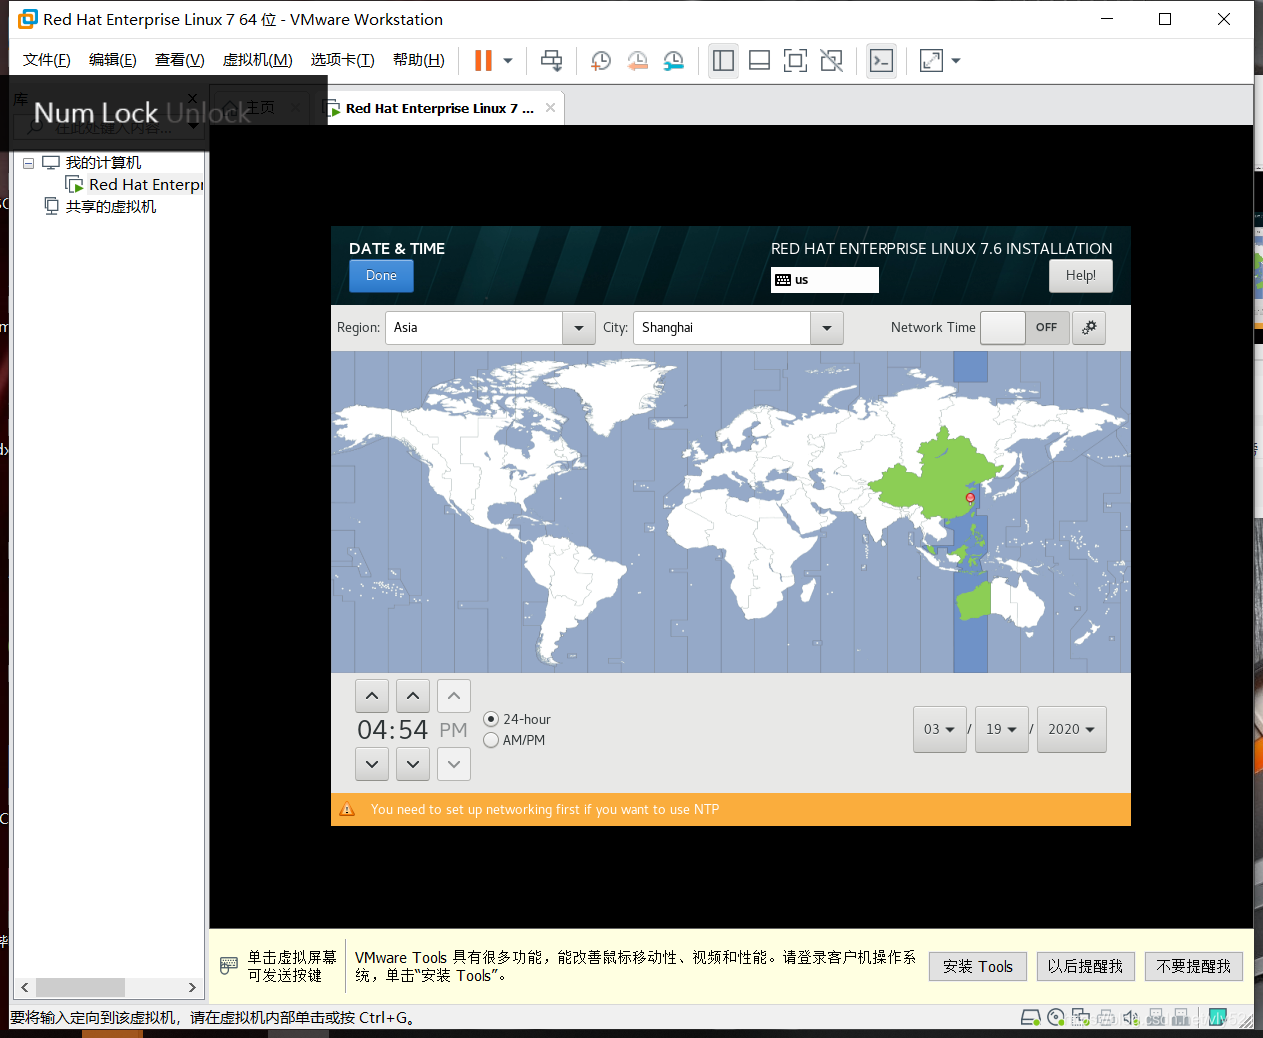Viewport: 1263px width, 1038px height.
Task: Decrease the minutes with the down arrow
Action: tap(413, 764)
